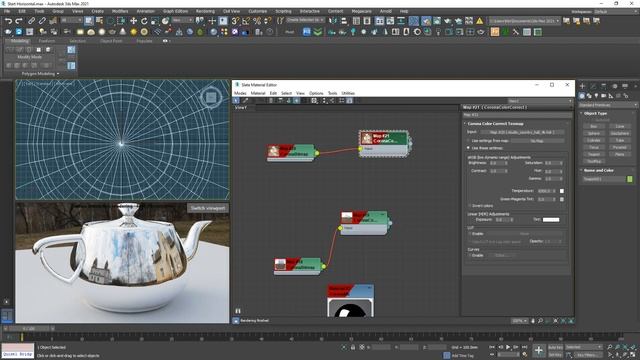Toggle the Angle Snap icon
Screen dimensions: 640x360
click(246, 20)
